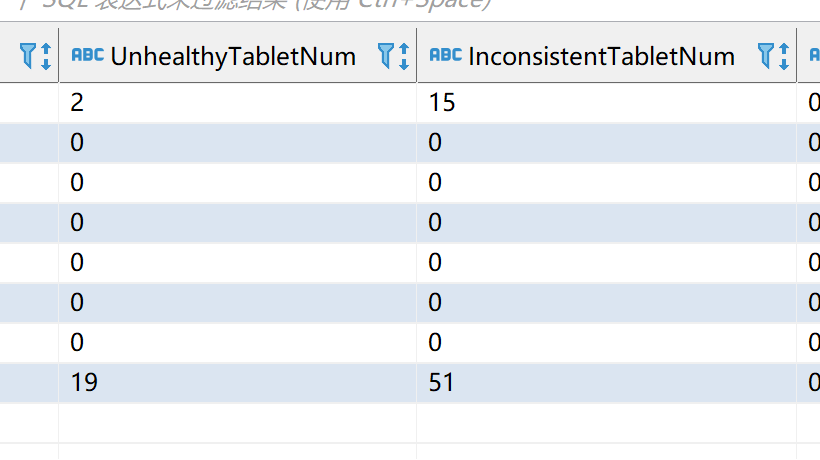
Task: Select the UnhealthyTabletNum column header label
Action: (233, 56)
